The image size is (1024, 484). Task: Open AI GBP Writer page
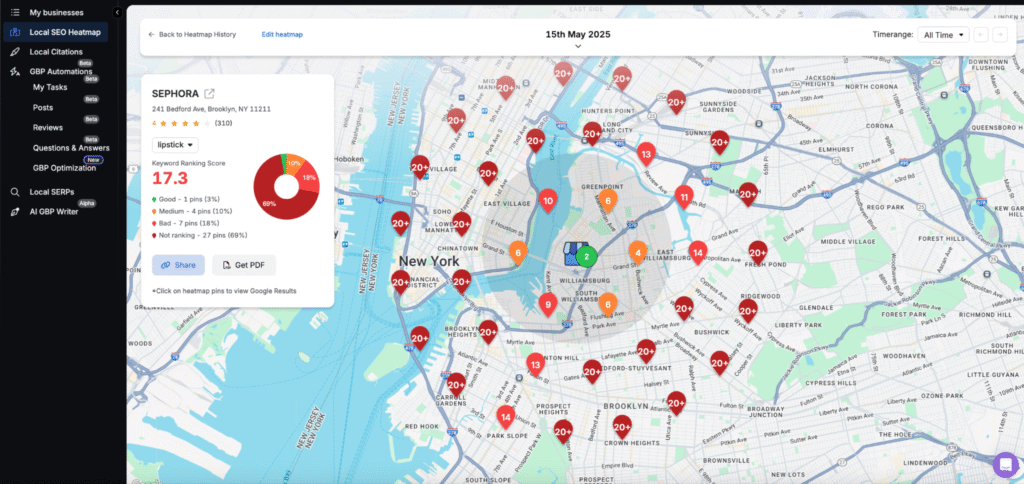tap(54, 212)
